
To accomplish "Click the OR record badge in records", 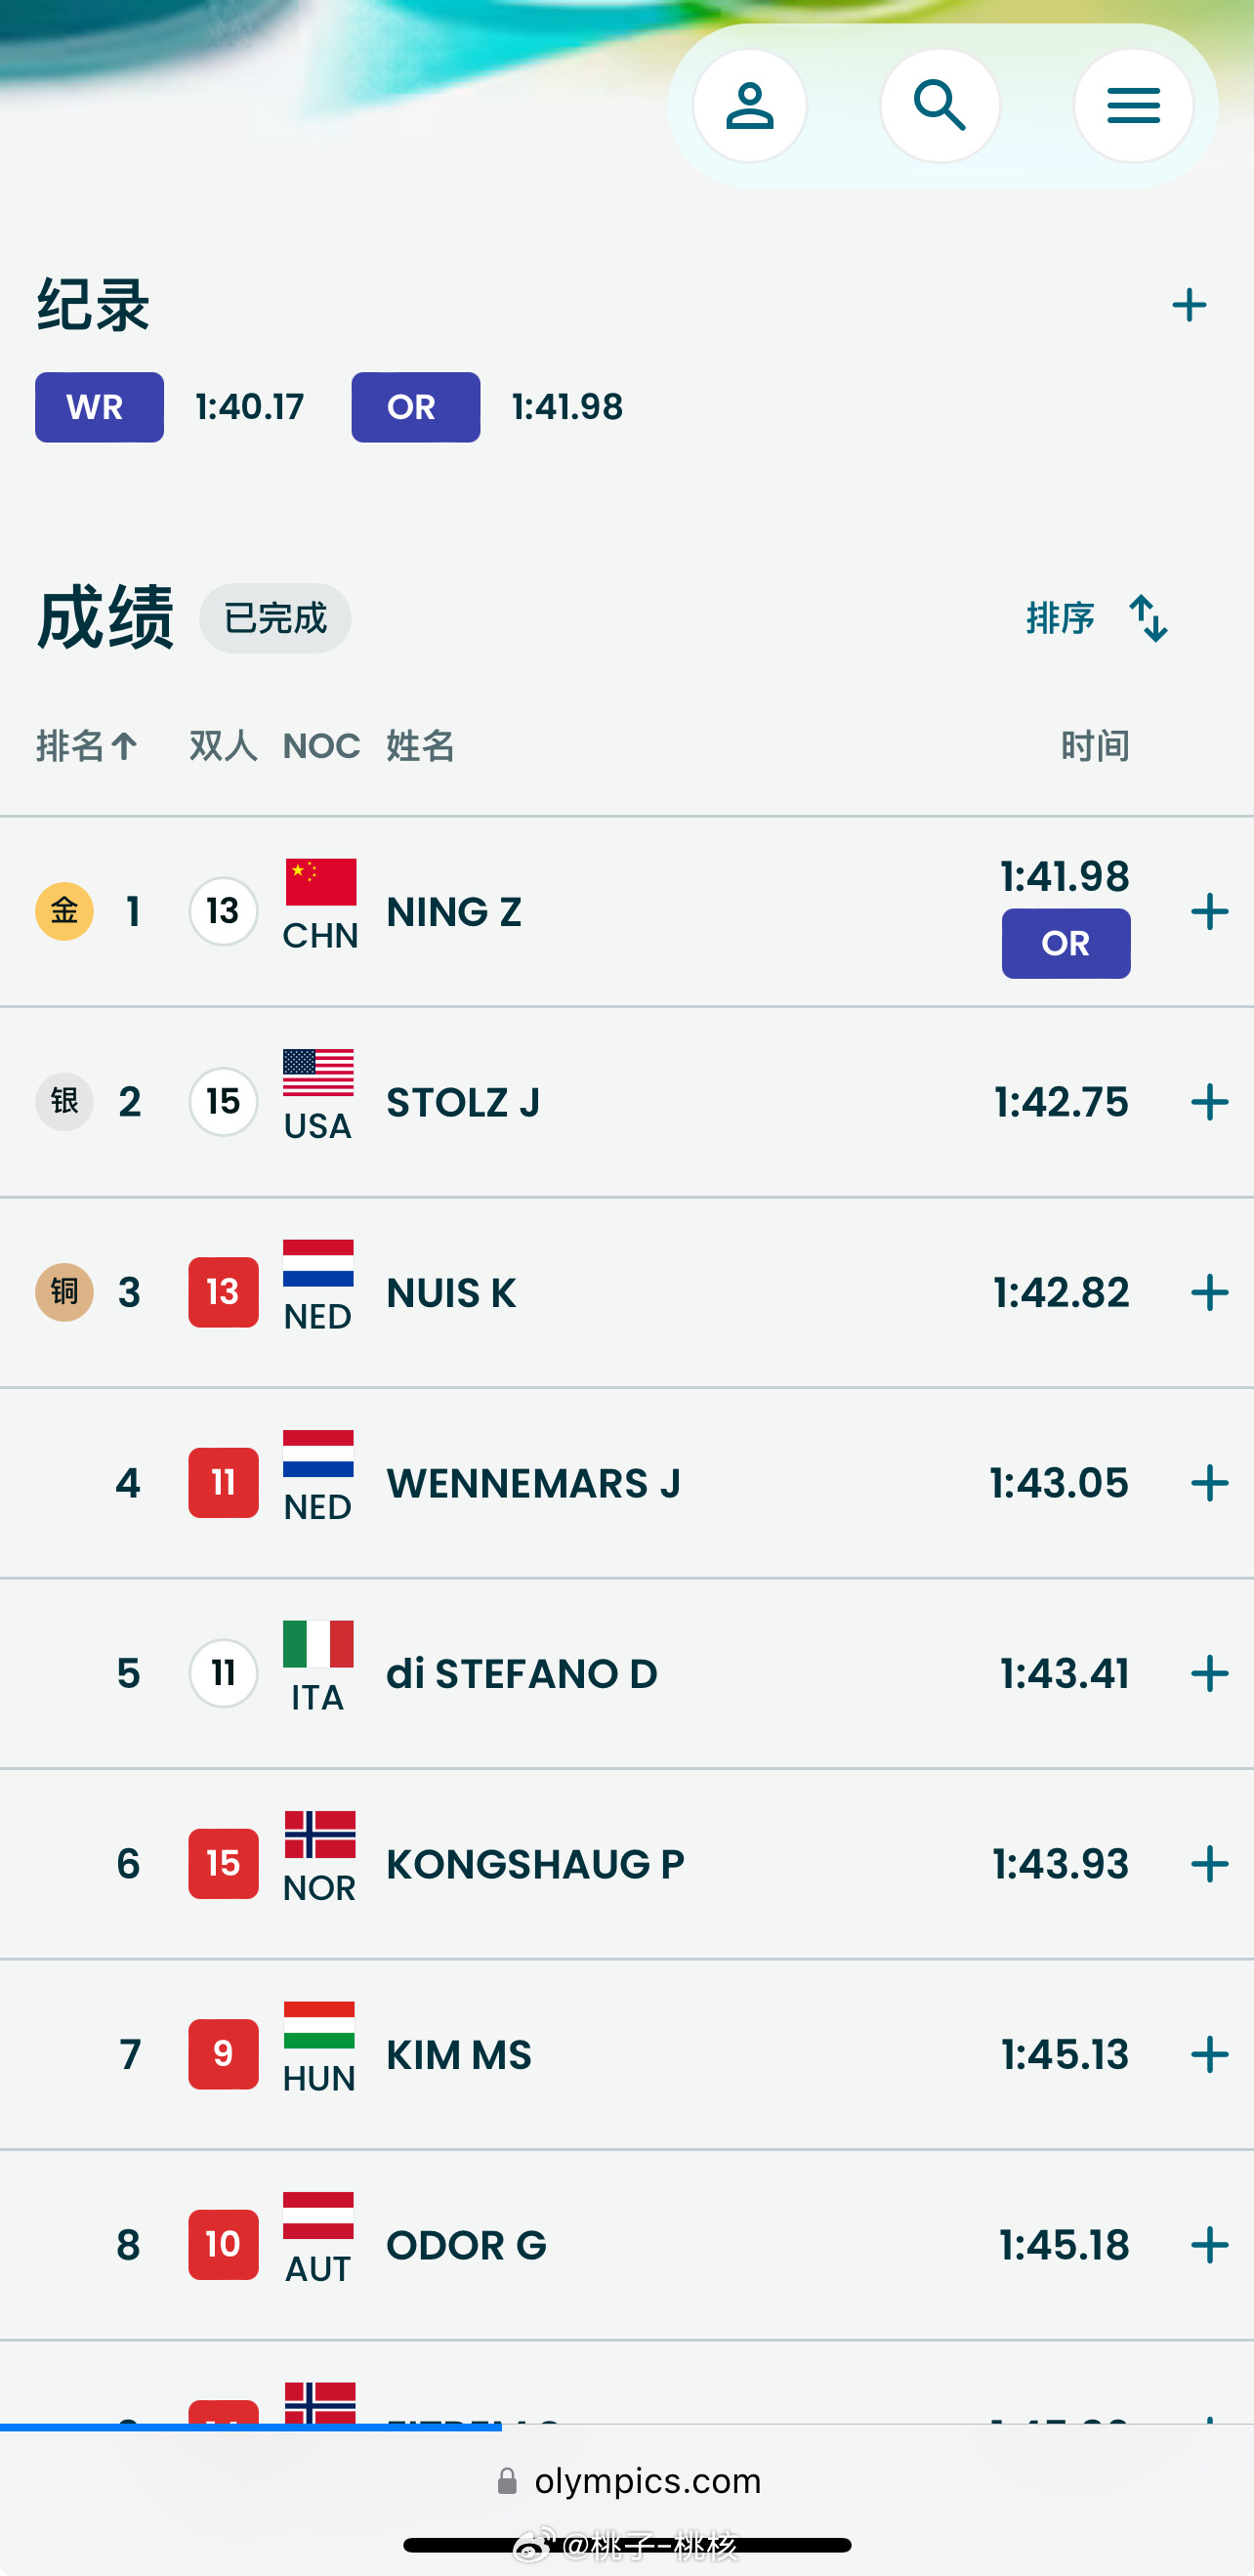I will [x=415, y=407].
